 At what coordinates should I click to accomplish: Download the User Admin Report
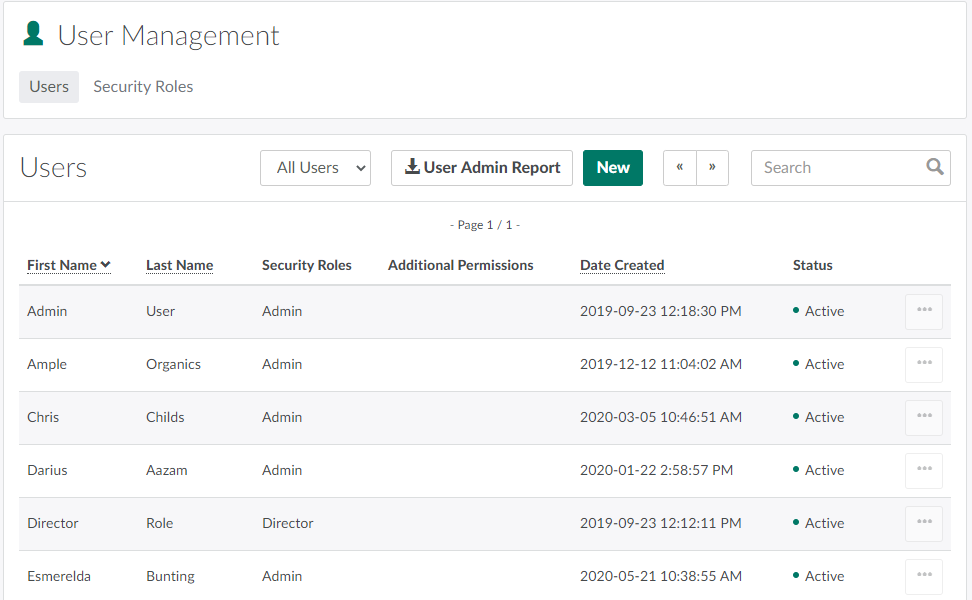(481, 168)
